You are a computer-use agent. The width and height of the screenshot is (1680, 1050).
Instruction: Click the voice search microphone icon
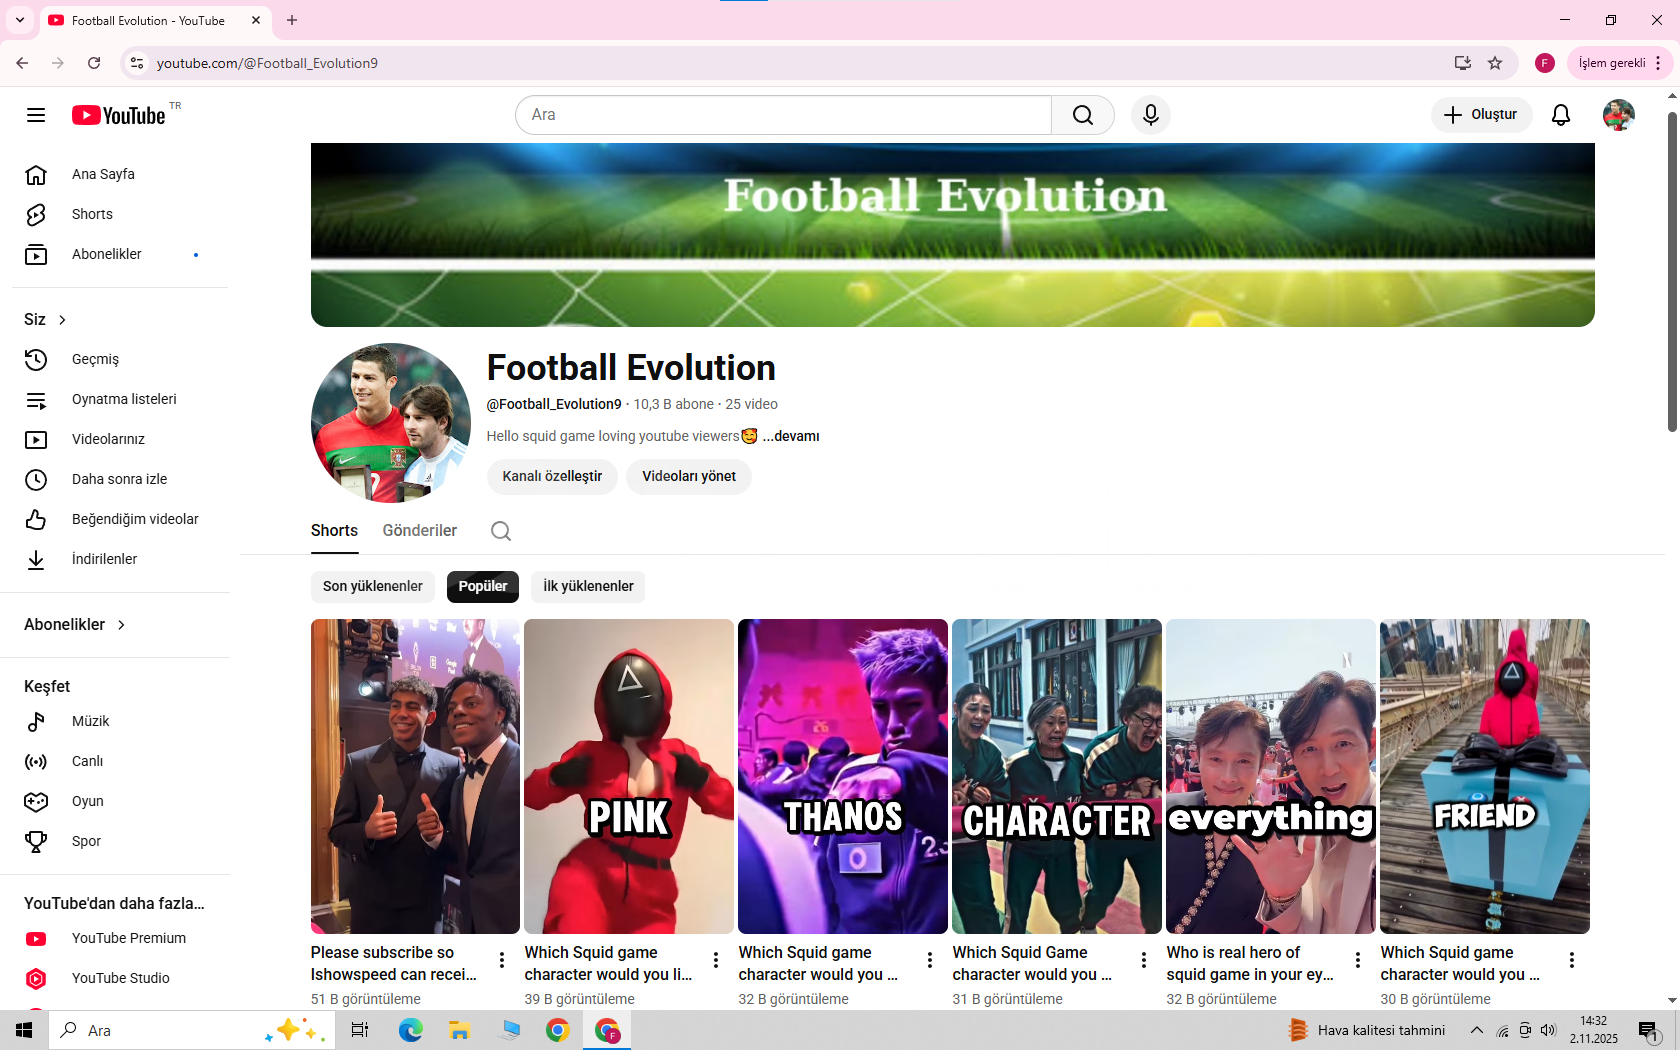(x=1150, y=115)
